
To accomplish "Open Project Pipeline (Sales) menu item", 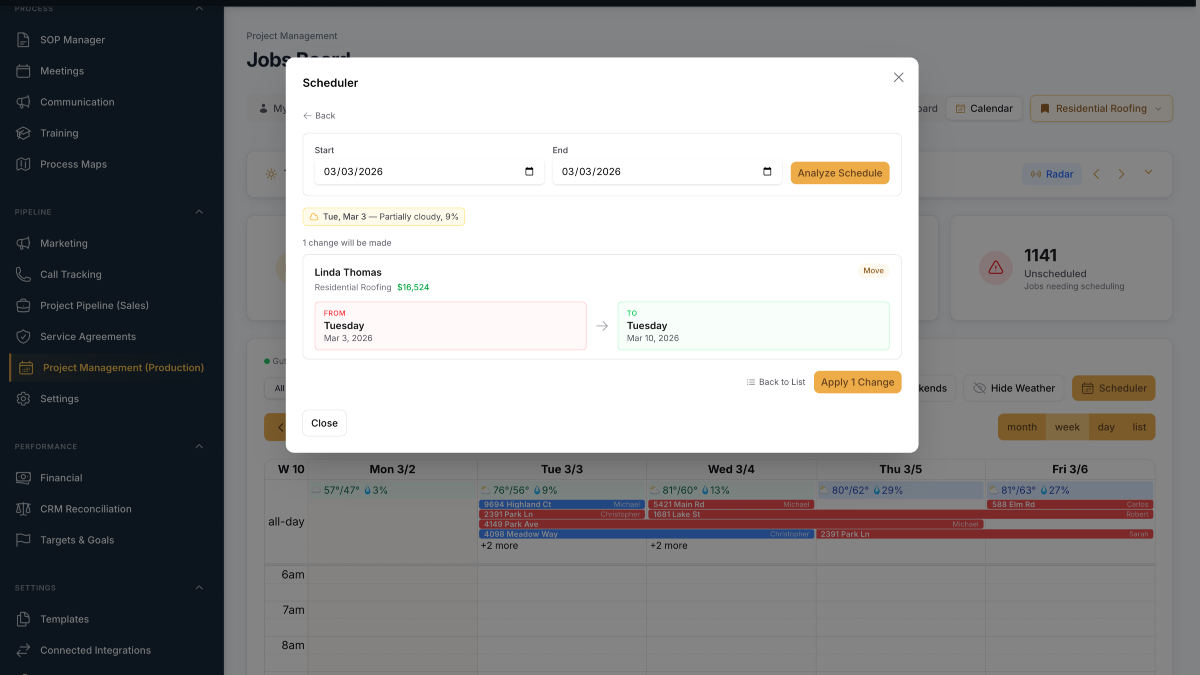I will 94,305.
